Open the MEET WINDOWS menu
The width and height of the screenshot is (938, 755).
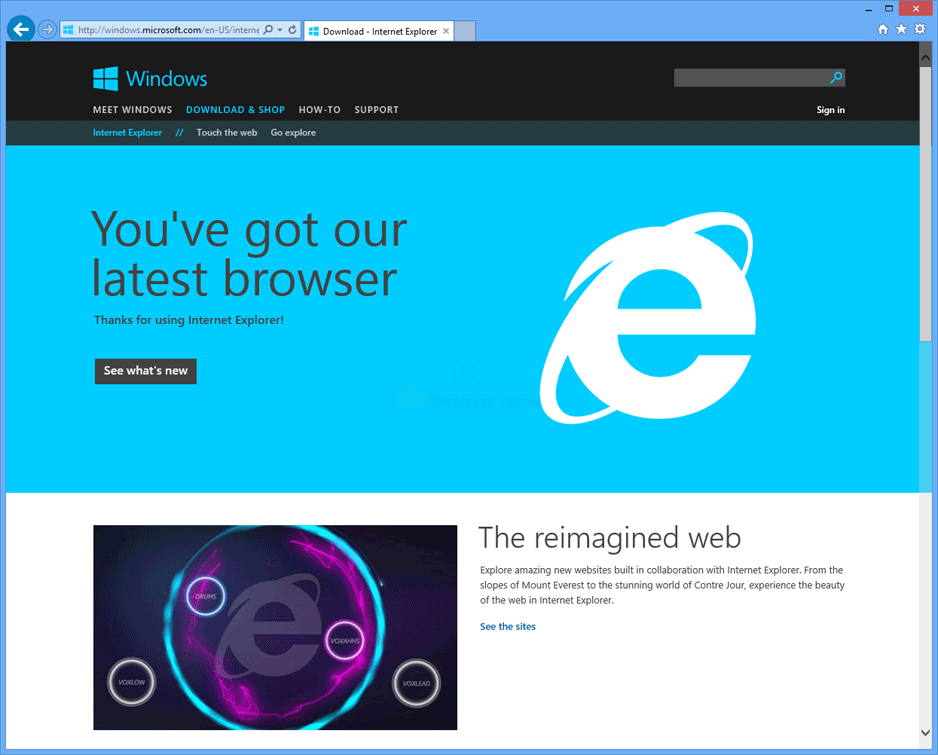(132, 109)
